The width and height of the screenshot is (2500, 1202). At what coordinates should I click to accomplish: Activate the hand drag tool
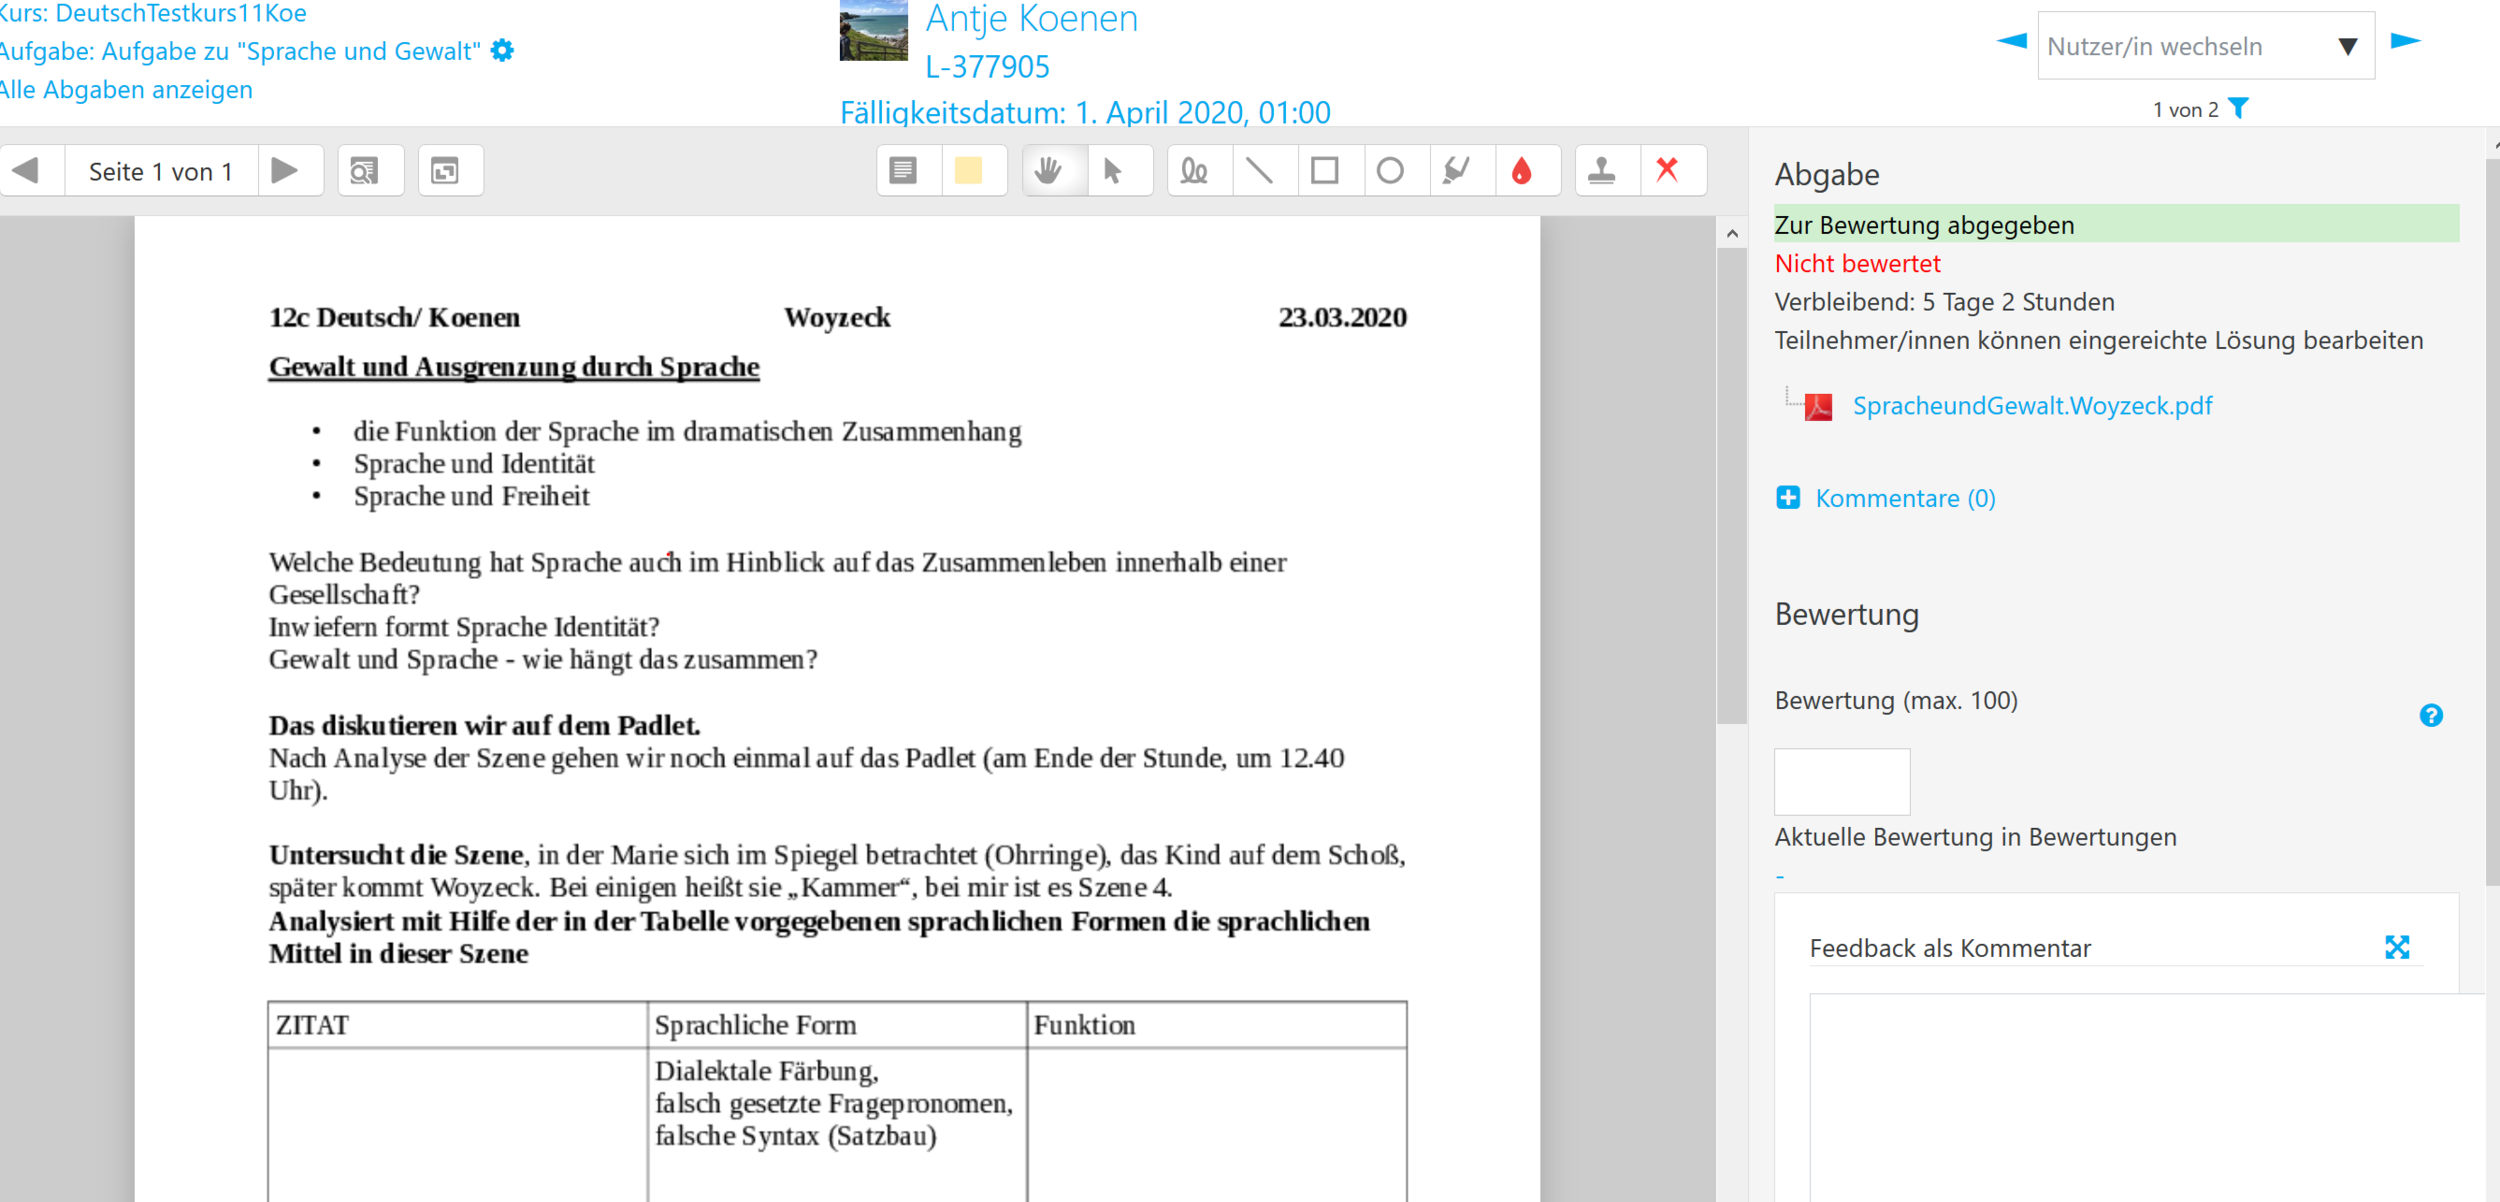point(1048,171)
